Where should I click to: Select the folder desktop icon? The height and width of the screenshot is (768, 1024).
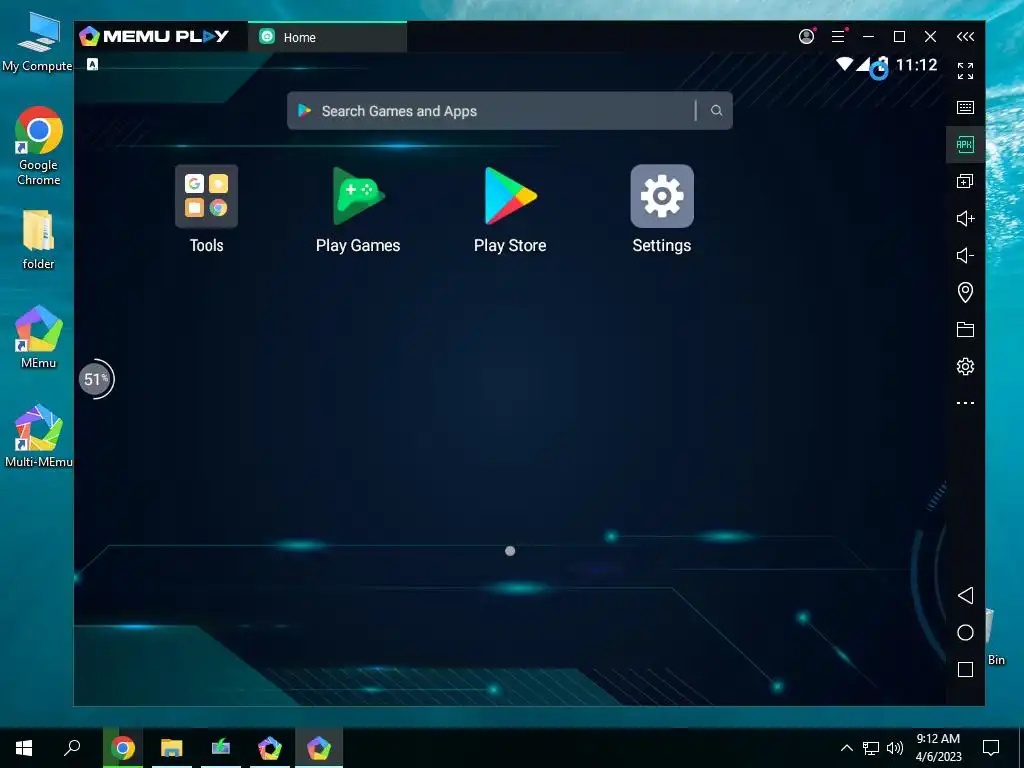(39, 239)
